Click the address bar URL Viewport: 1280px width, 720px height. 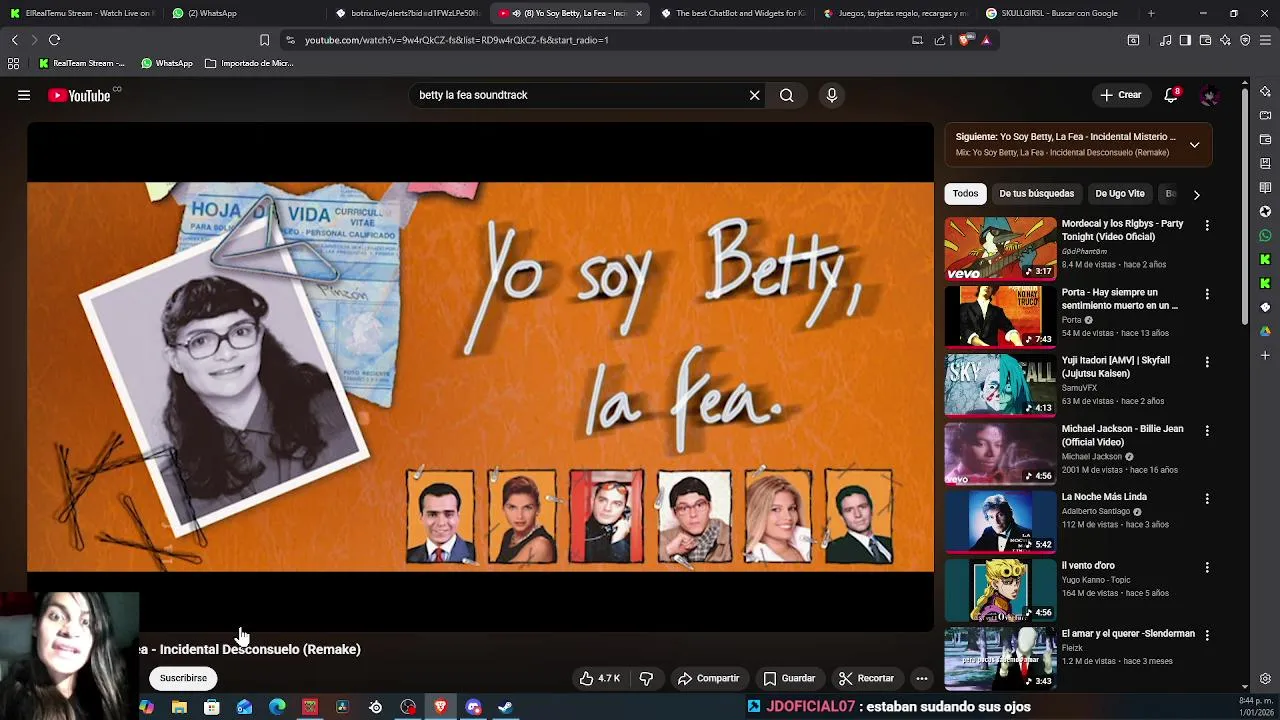[x=456, y=40]
